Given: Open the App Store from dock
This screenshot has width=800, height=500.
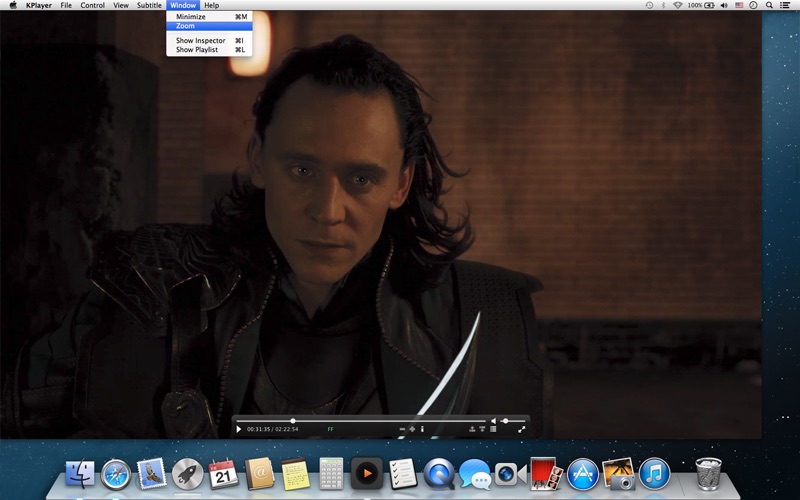Looking at the screenshot, I should (583, 474).
